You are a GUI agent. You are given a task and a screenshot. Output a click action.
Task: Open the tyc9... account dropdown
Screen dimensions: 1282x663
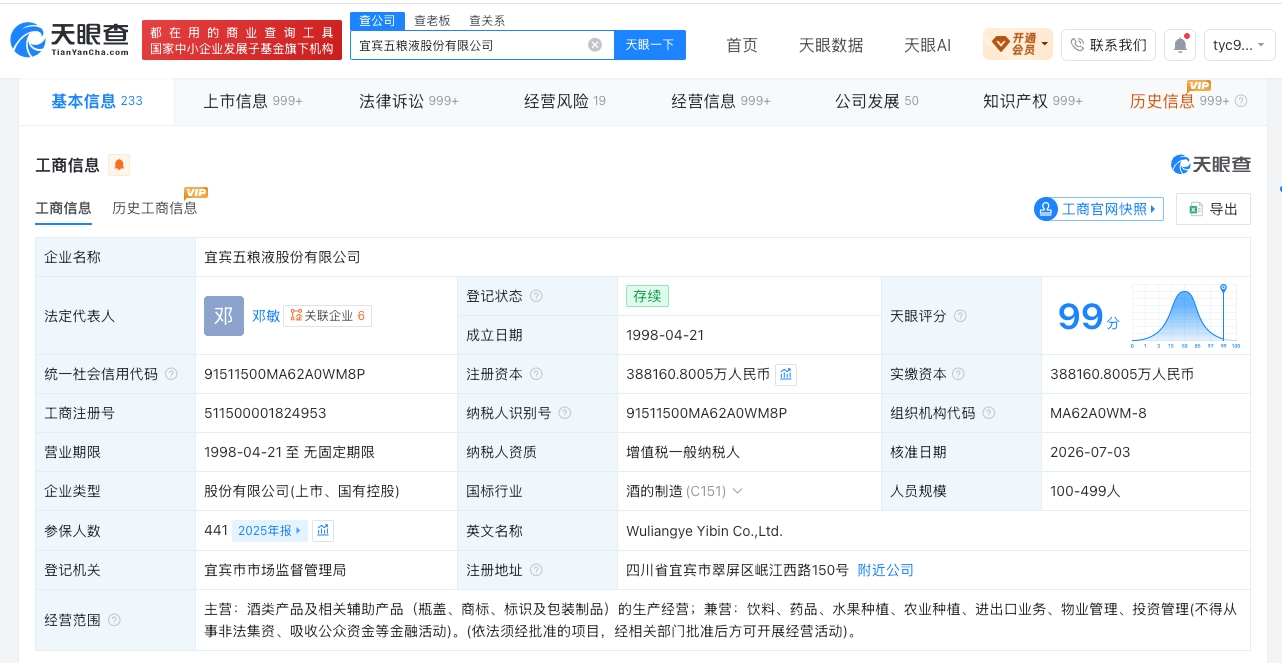(x=1241, y=45)
